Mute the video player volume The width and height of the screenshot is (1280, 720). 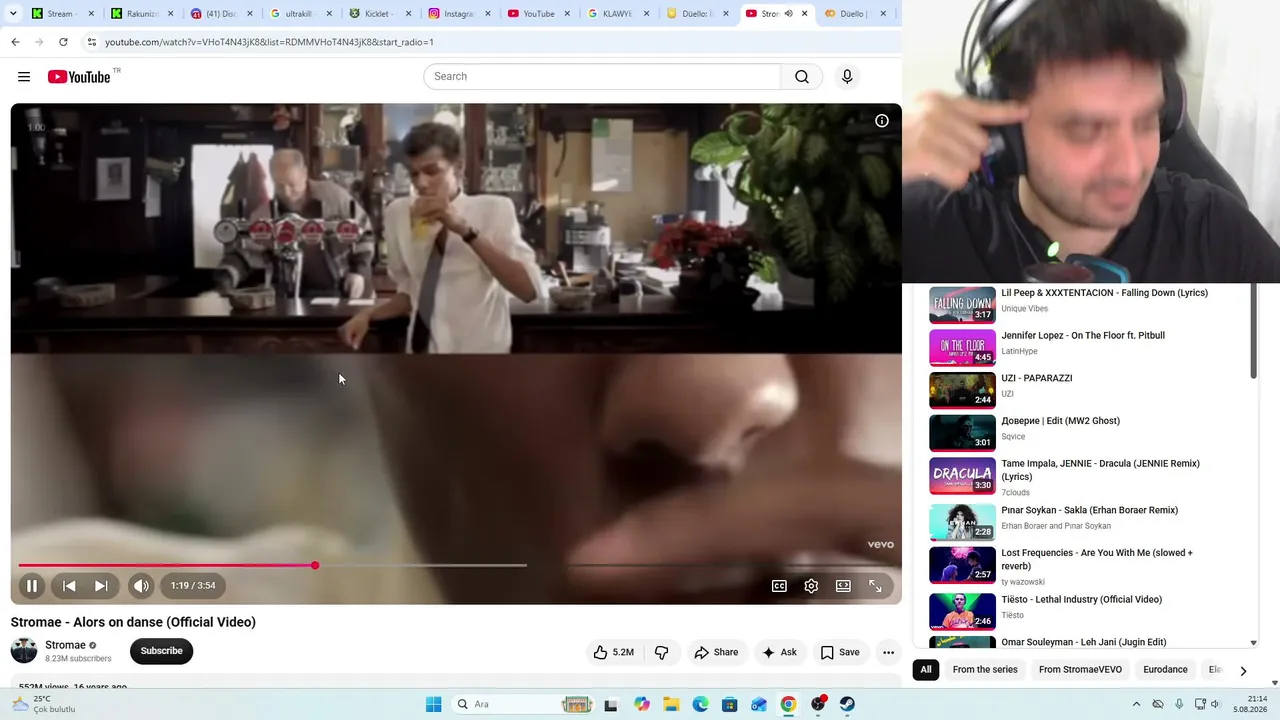141,586
